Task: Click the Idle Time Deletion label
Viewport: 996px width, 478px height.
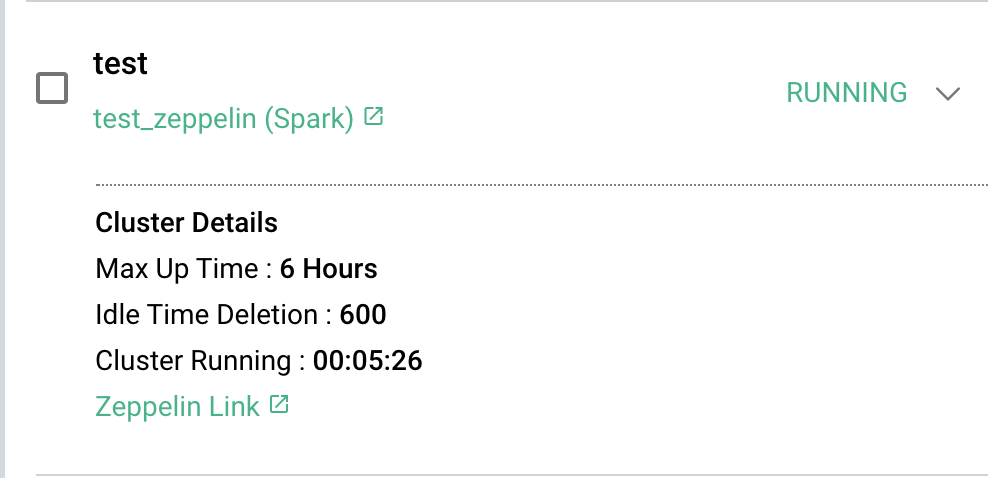Action: tap(213, 315)
